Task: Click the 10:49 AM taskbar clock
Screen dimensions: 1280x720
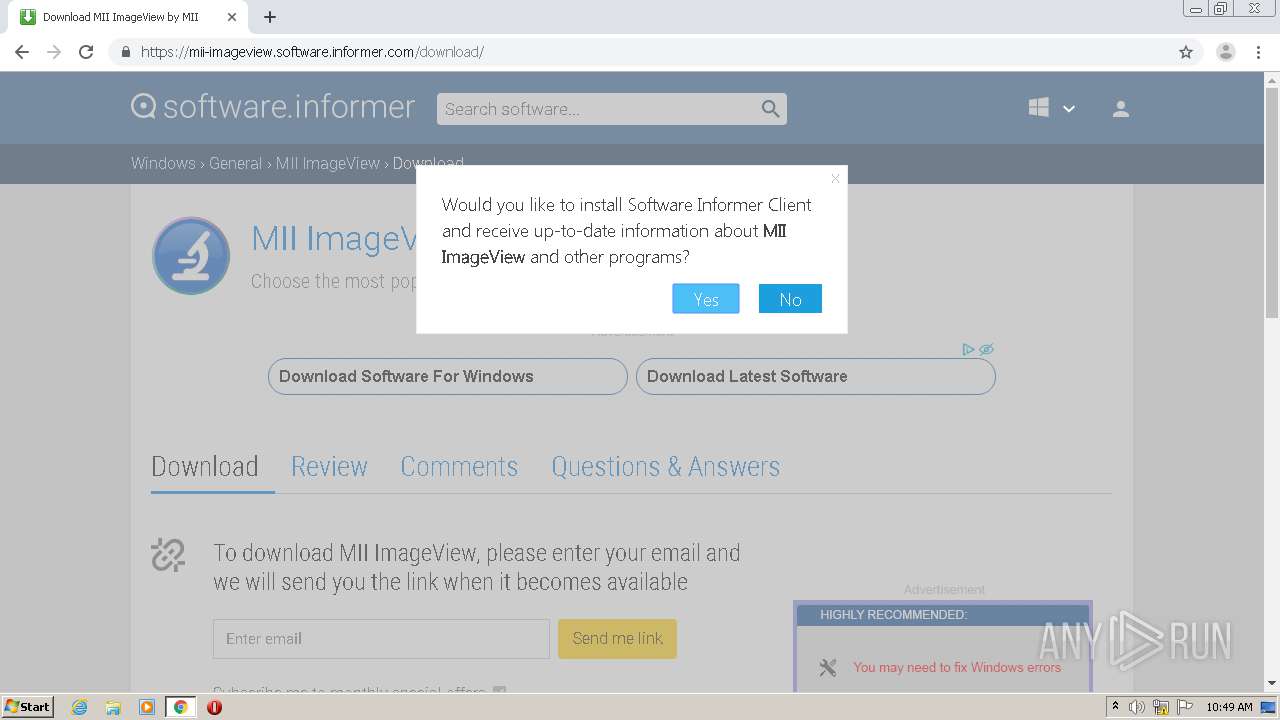Action: click(1229, 707)
